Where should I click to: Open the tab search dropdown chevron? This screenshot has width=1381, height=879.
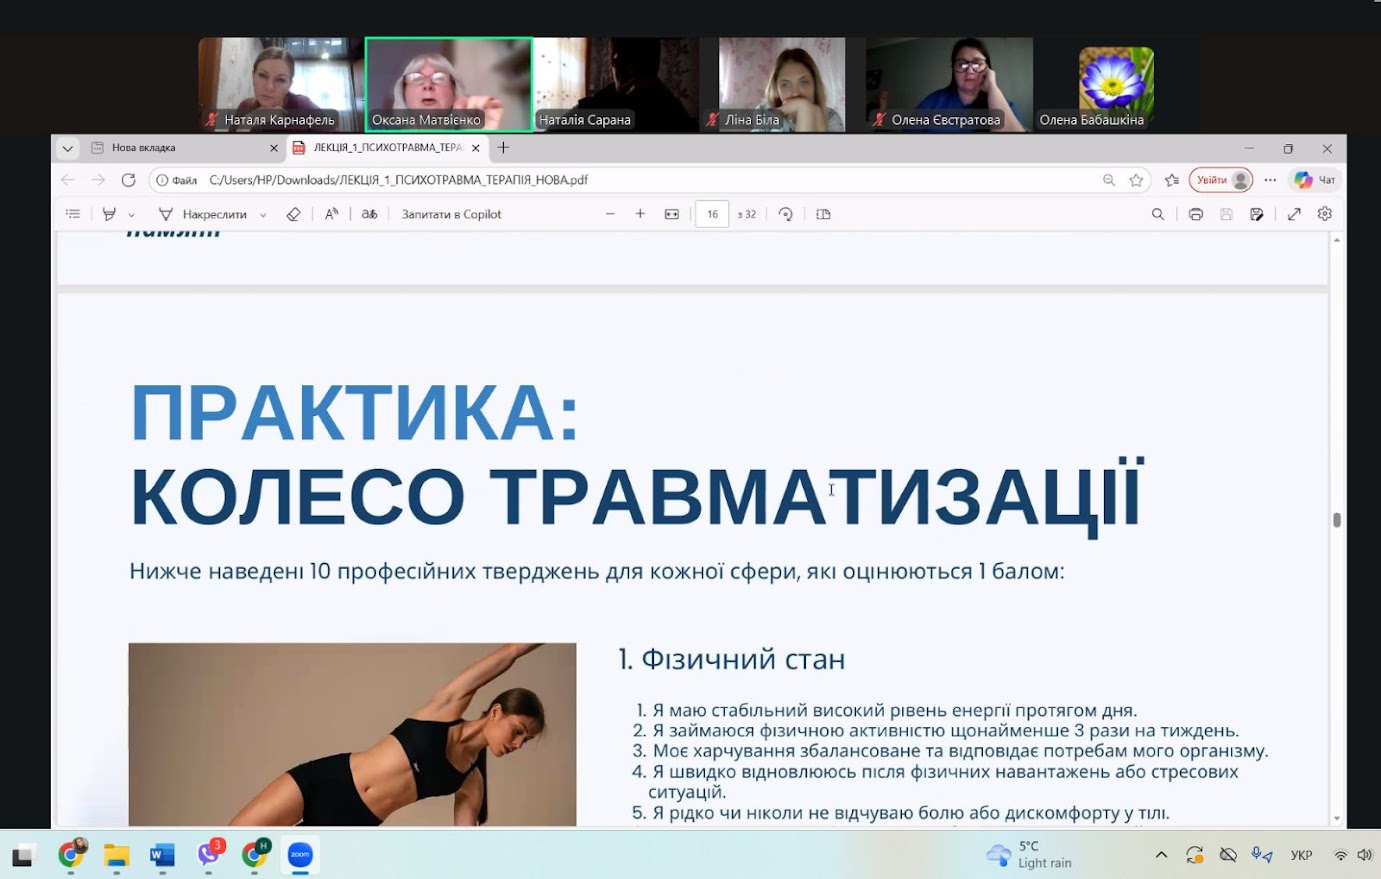(x=67, y=148)
